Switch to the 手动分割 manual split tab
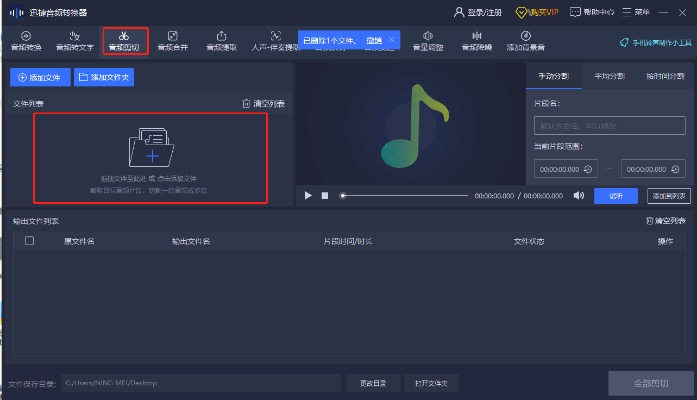Viewport: 697px width, 400px height. [553, 76]
